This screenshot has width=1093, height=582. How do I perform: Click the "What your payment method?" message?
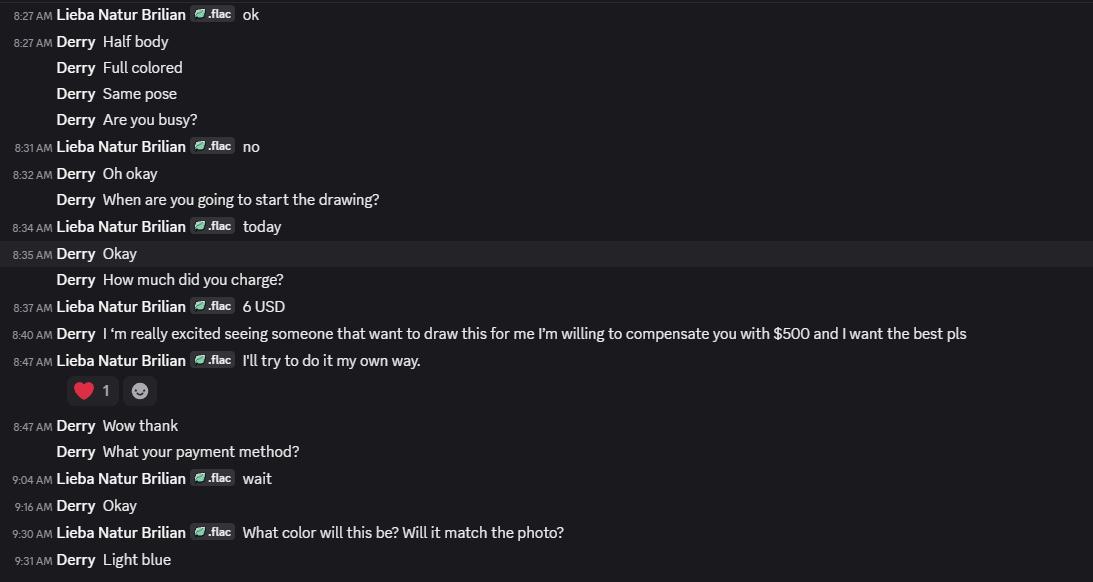(201, 452)
